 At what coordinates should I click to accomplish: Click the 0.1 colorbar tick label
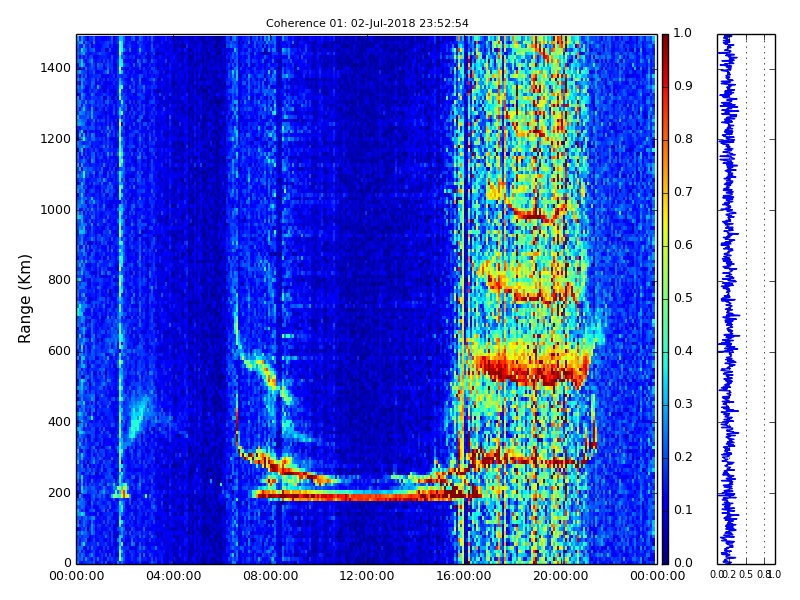[683, 510]
